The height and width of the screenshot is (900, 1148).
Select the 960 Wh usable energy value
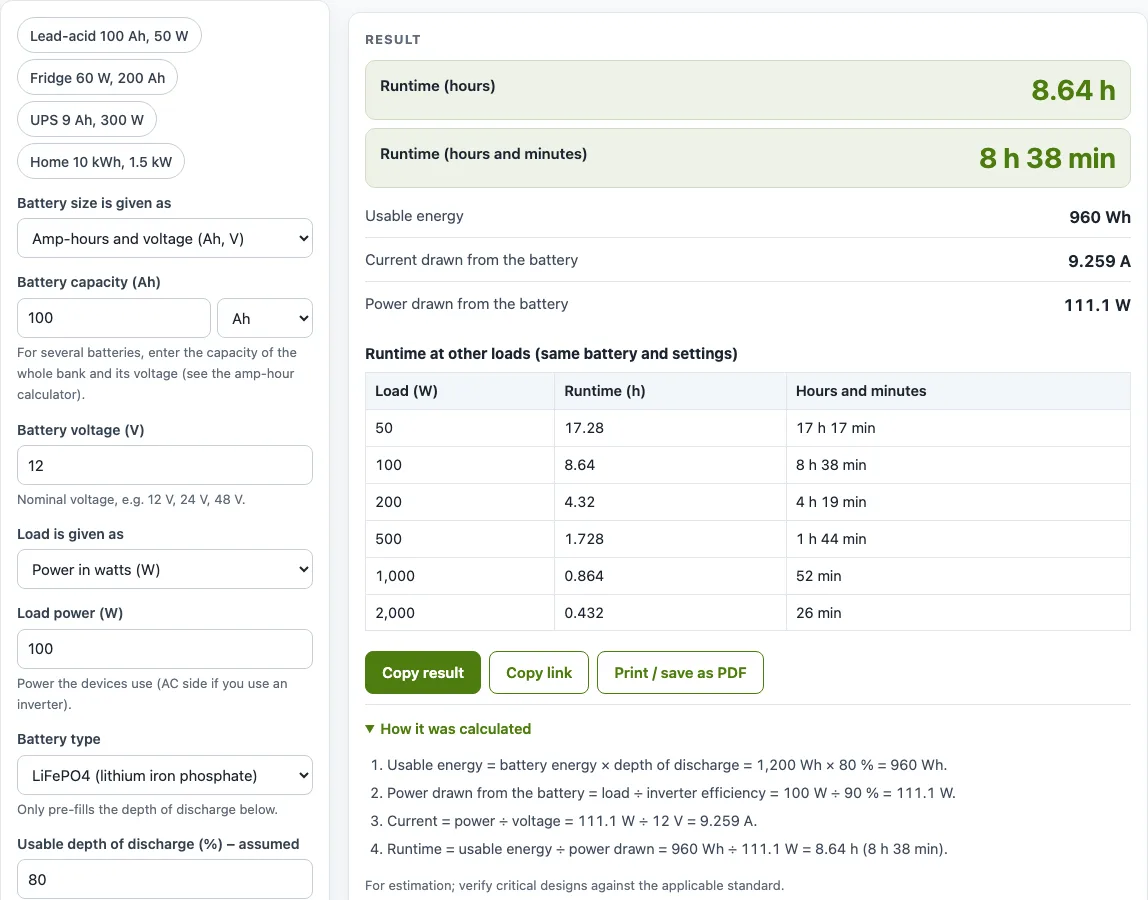click(x=1100, y=217)
